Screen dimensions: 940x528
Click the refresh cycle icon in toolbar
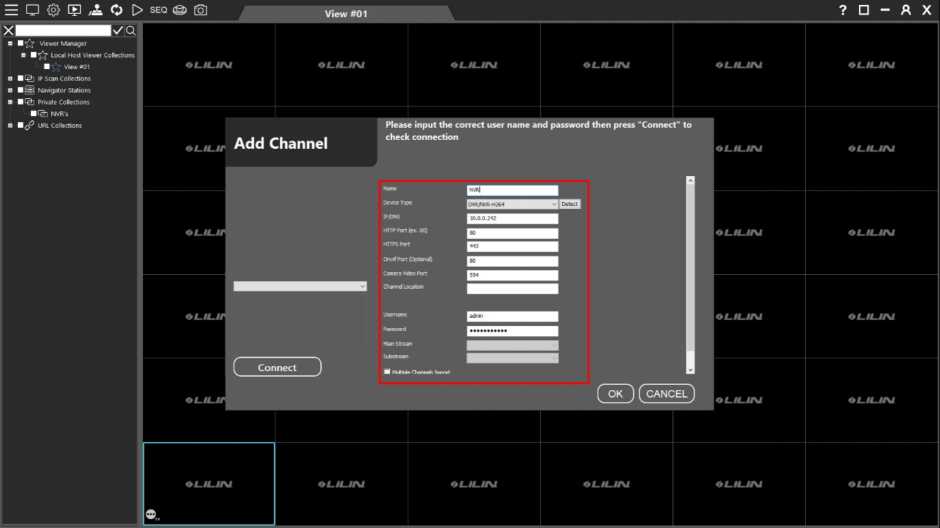click(x=116, y=10)
